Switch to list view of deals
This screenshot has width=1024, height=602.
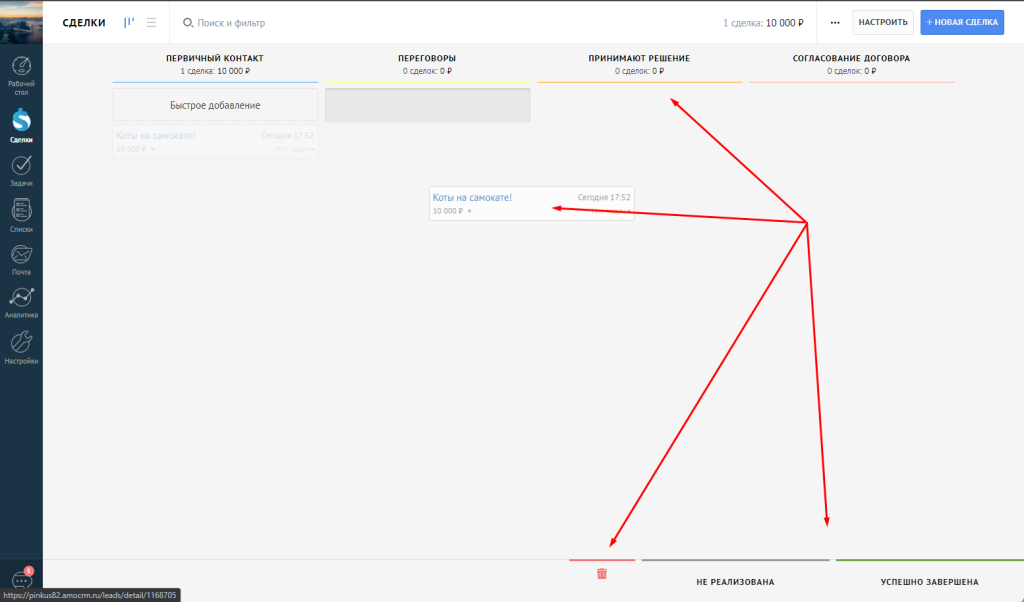pos(151,22)
